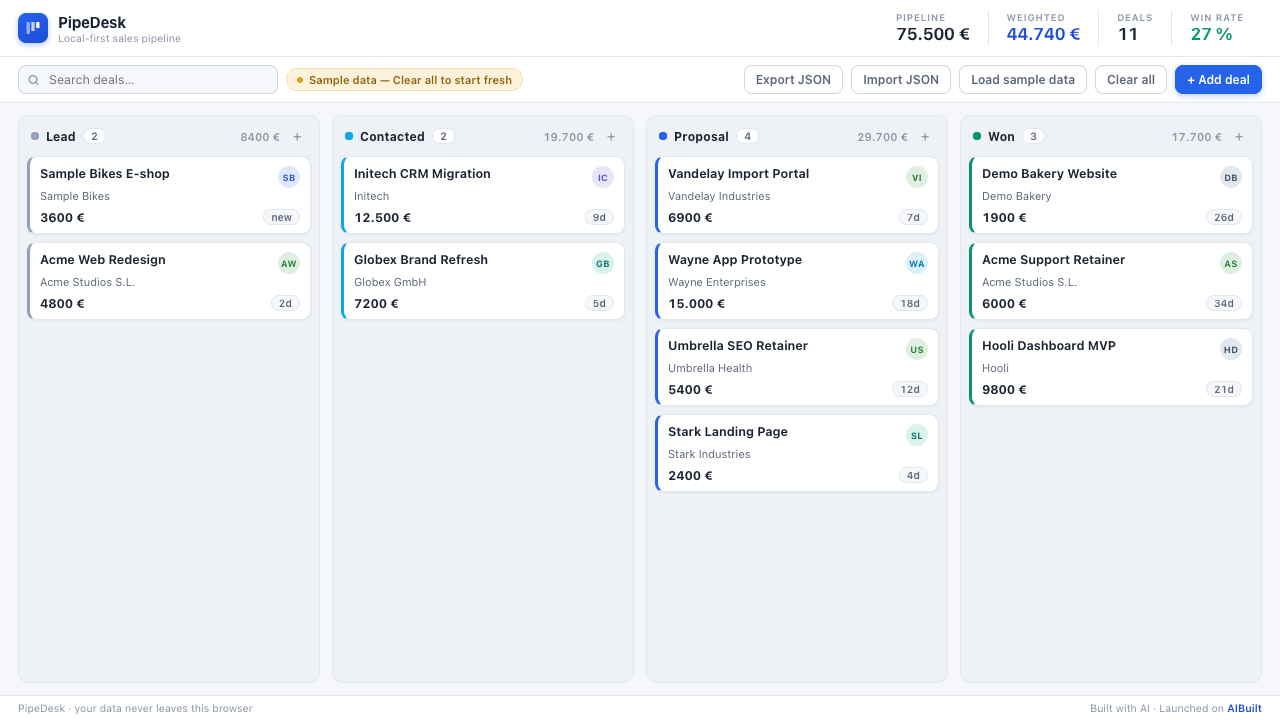Screen dimensions: 1280x720
Task: Click the Proposal count badge 4
Action: (747, 137)
